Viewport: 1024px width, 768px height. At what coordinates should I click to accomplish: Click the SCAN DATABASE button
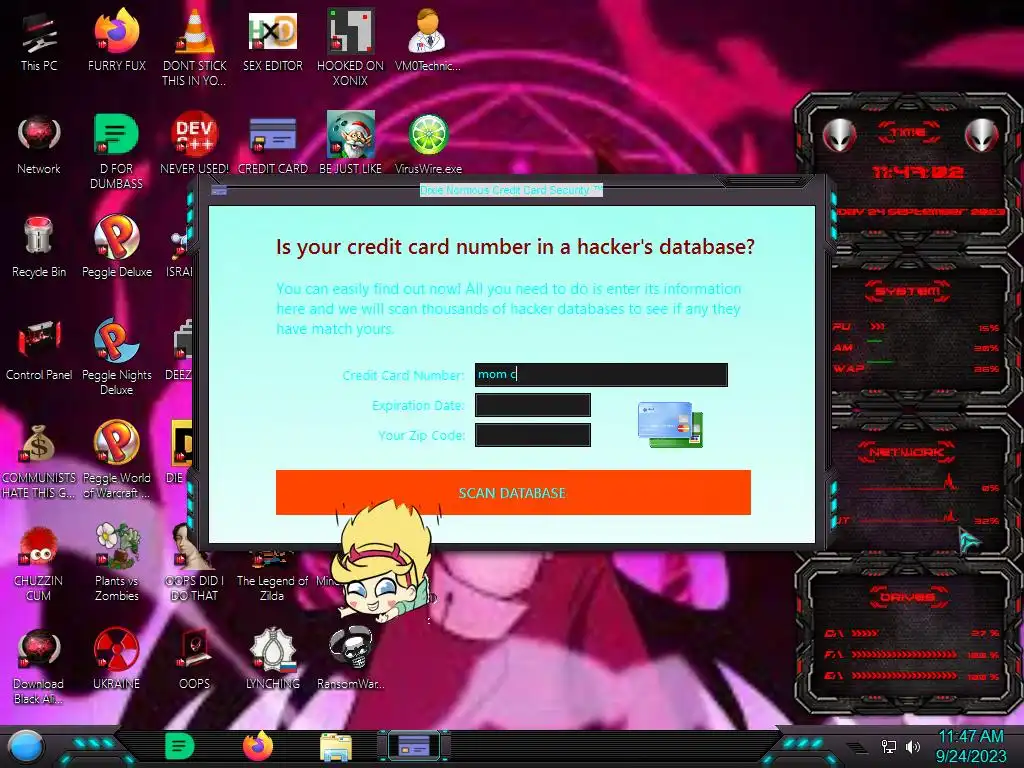(x=513, y=492)
